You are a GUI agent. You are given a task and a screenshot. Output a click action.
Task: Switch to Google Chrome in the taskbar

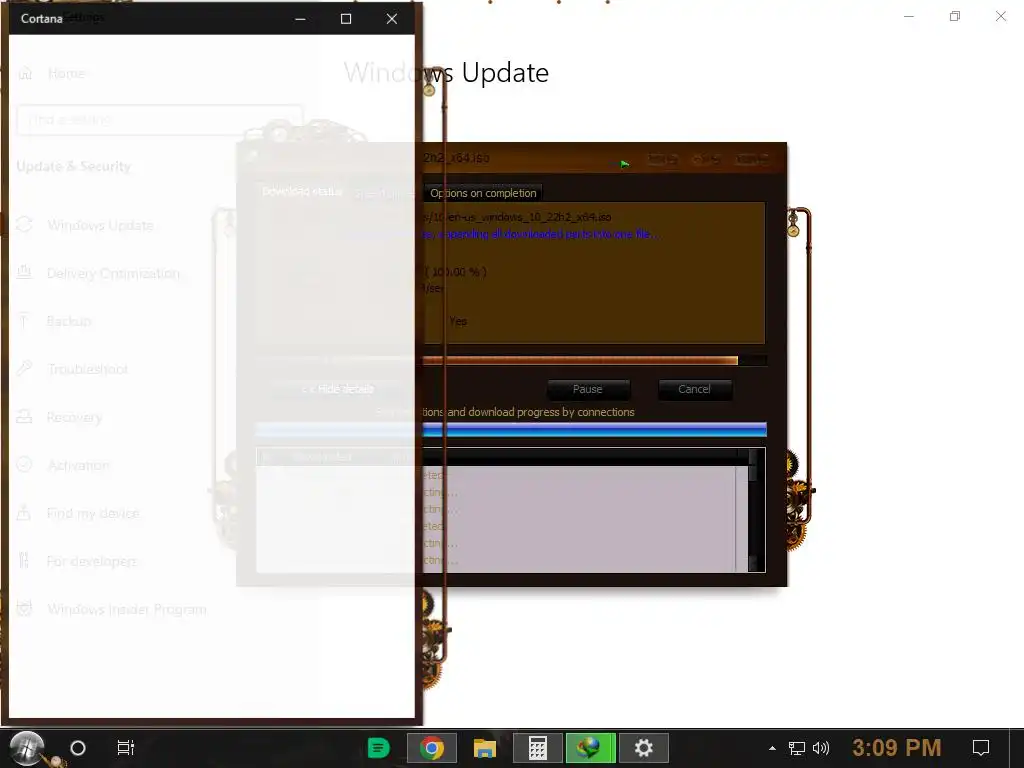[x=432, y=748]
